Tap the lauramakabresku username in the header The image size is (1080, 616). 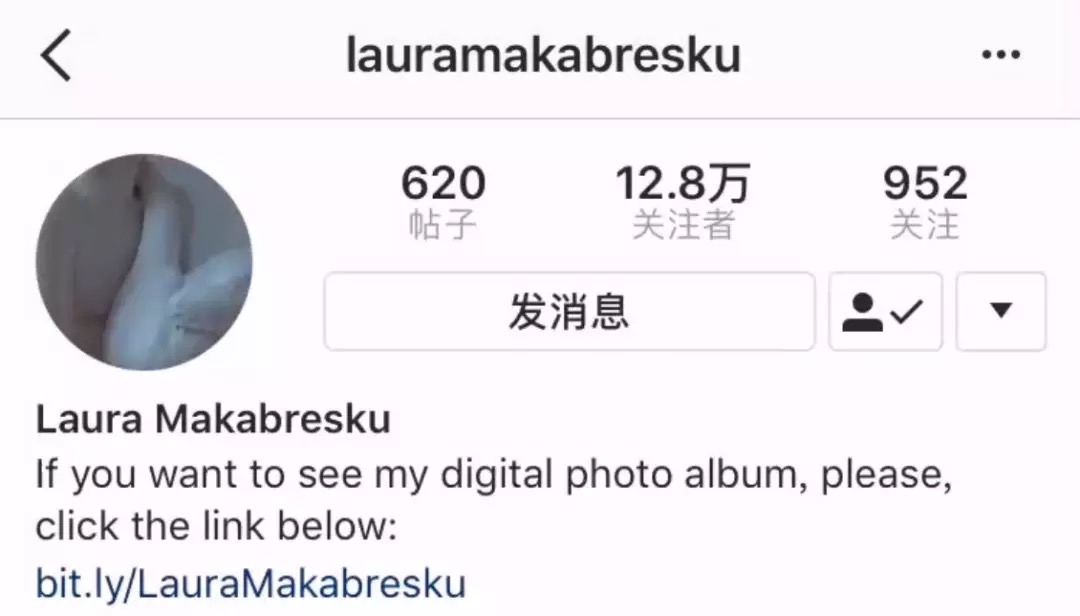(543, 55)
